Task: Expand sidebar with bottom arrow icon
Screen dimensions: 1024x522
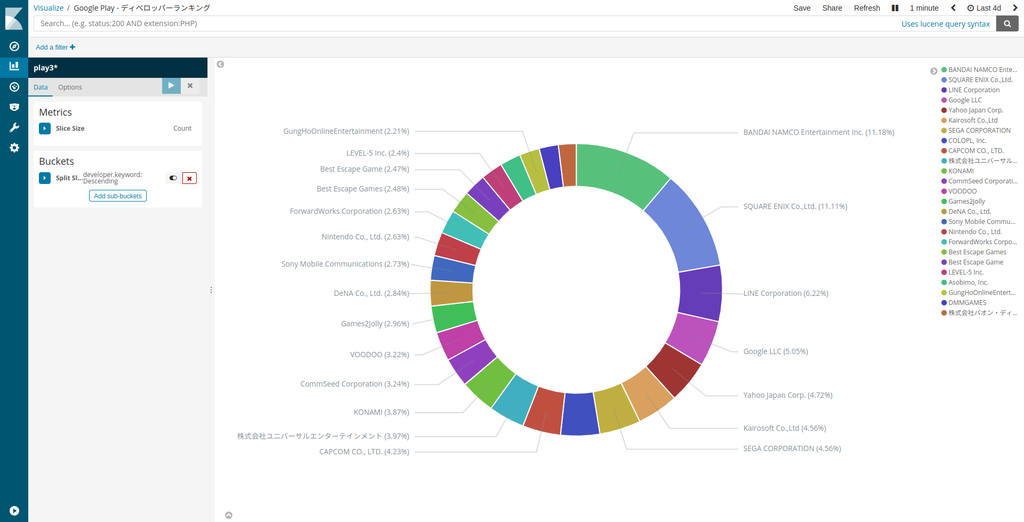Action: (14, 511)
